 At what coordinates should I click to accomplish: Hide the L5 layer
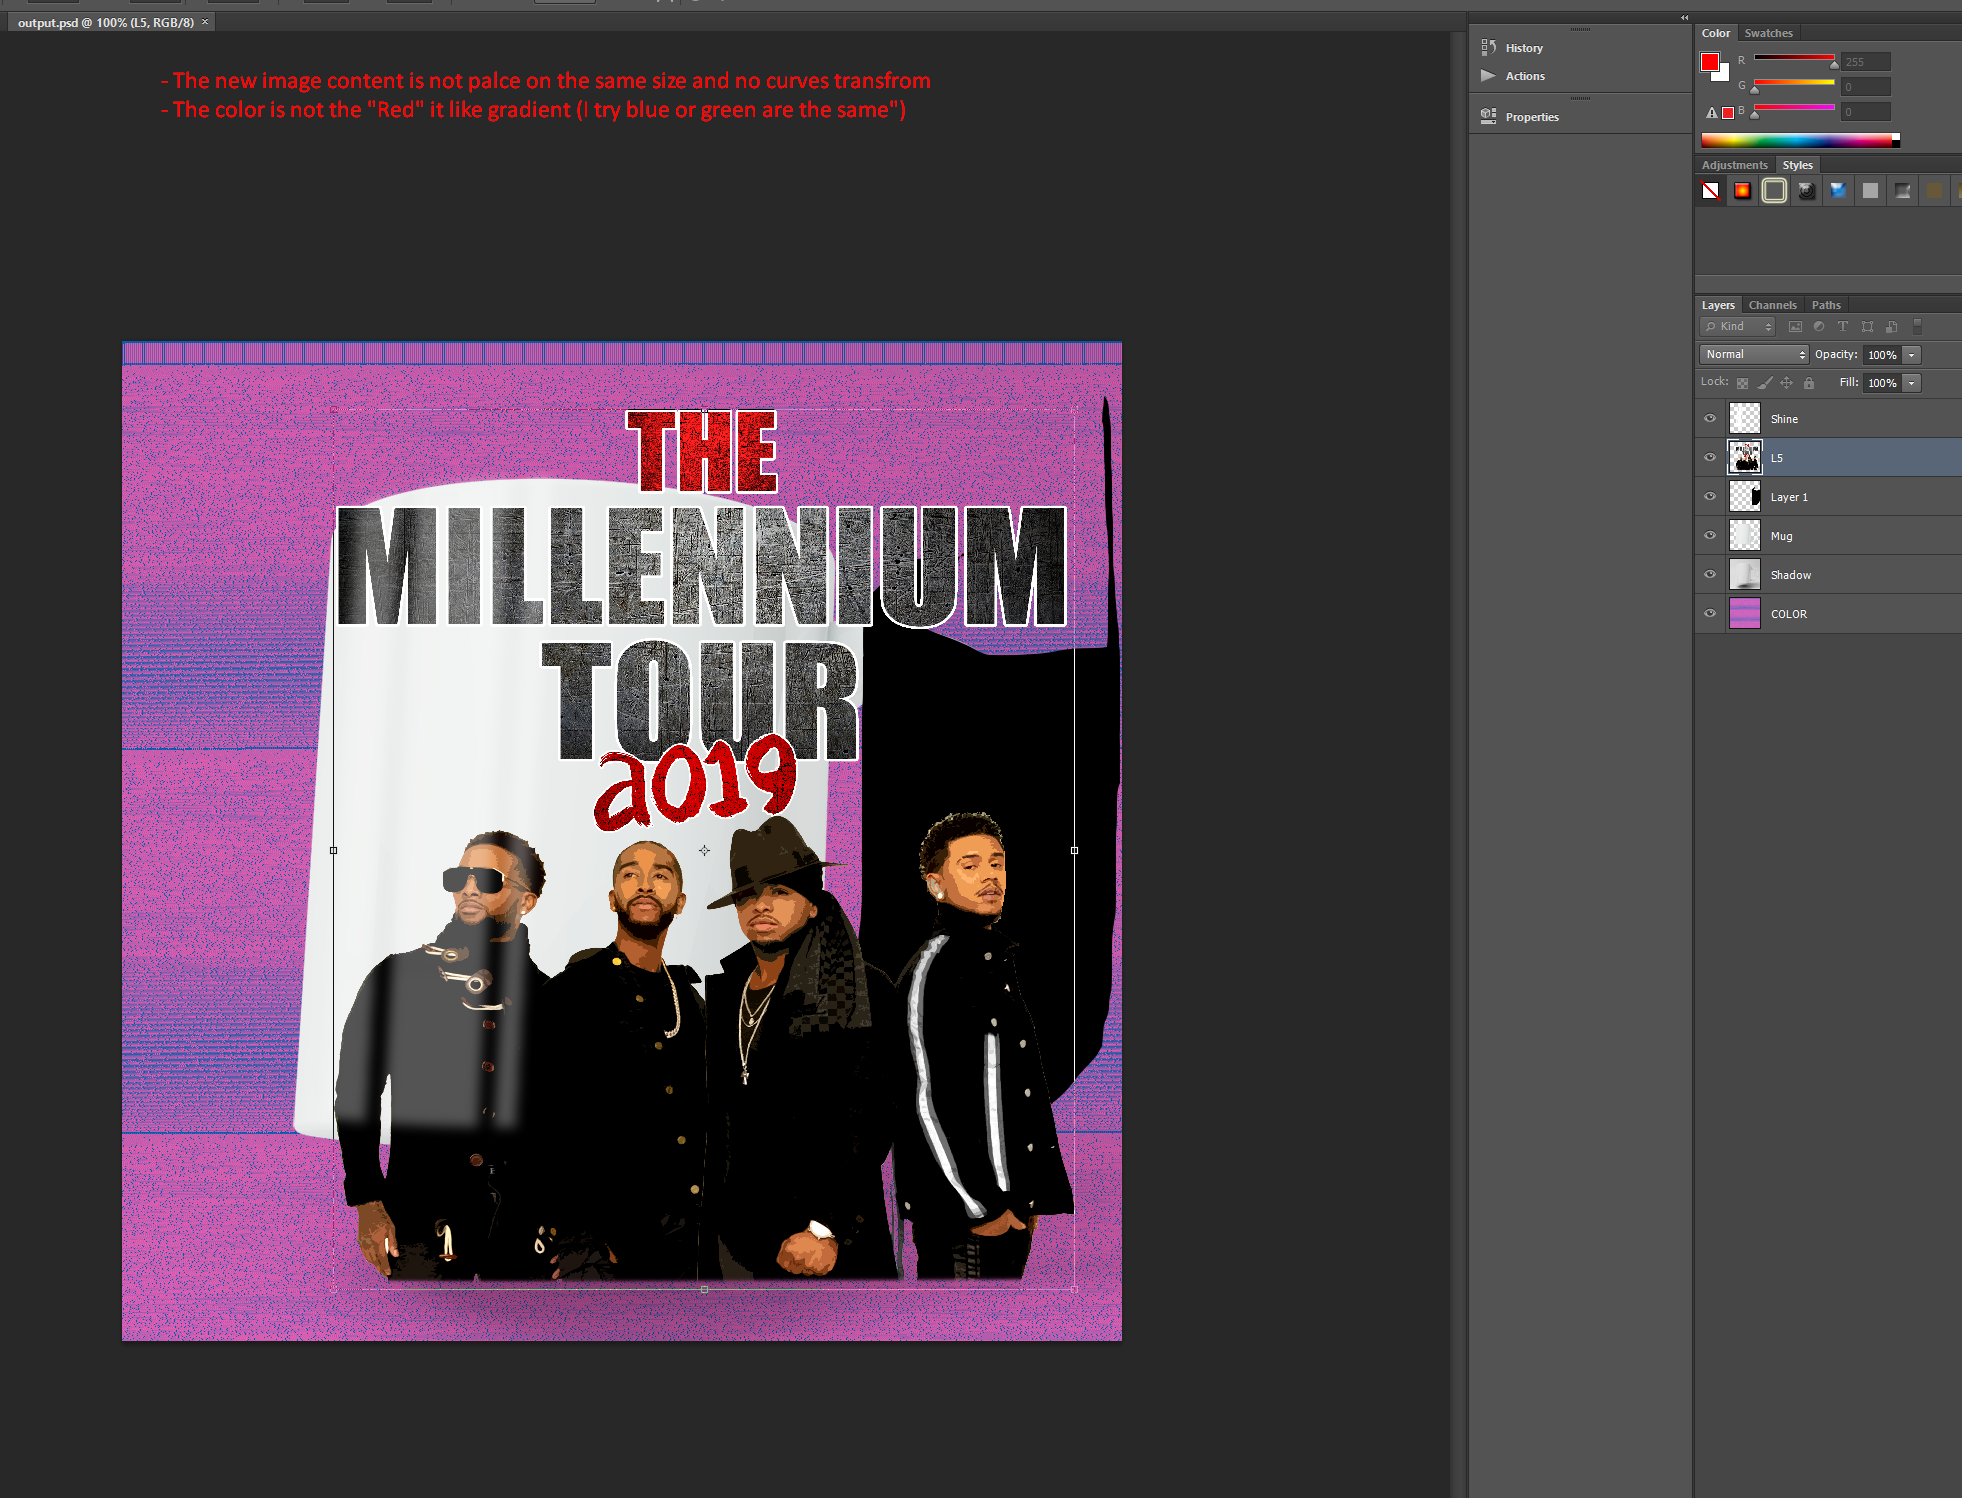(1710, 457)
